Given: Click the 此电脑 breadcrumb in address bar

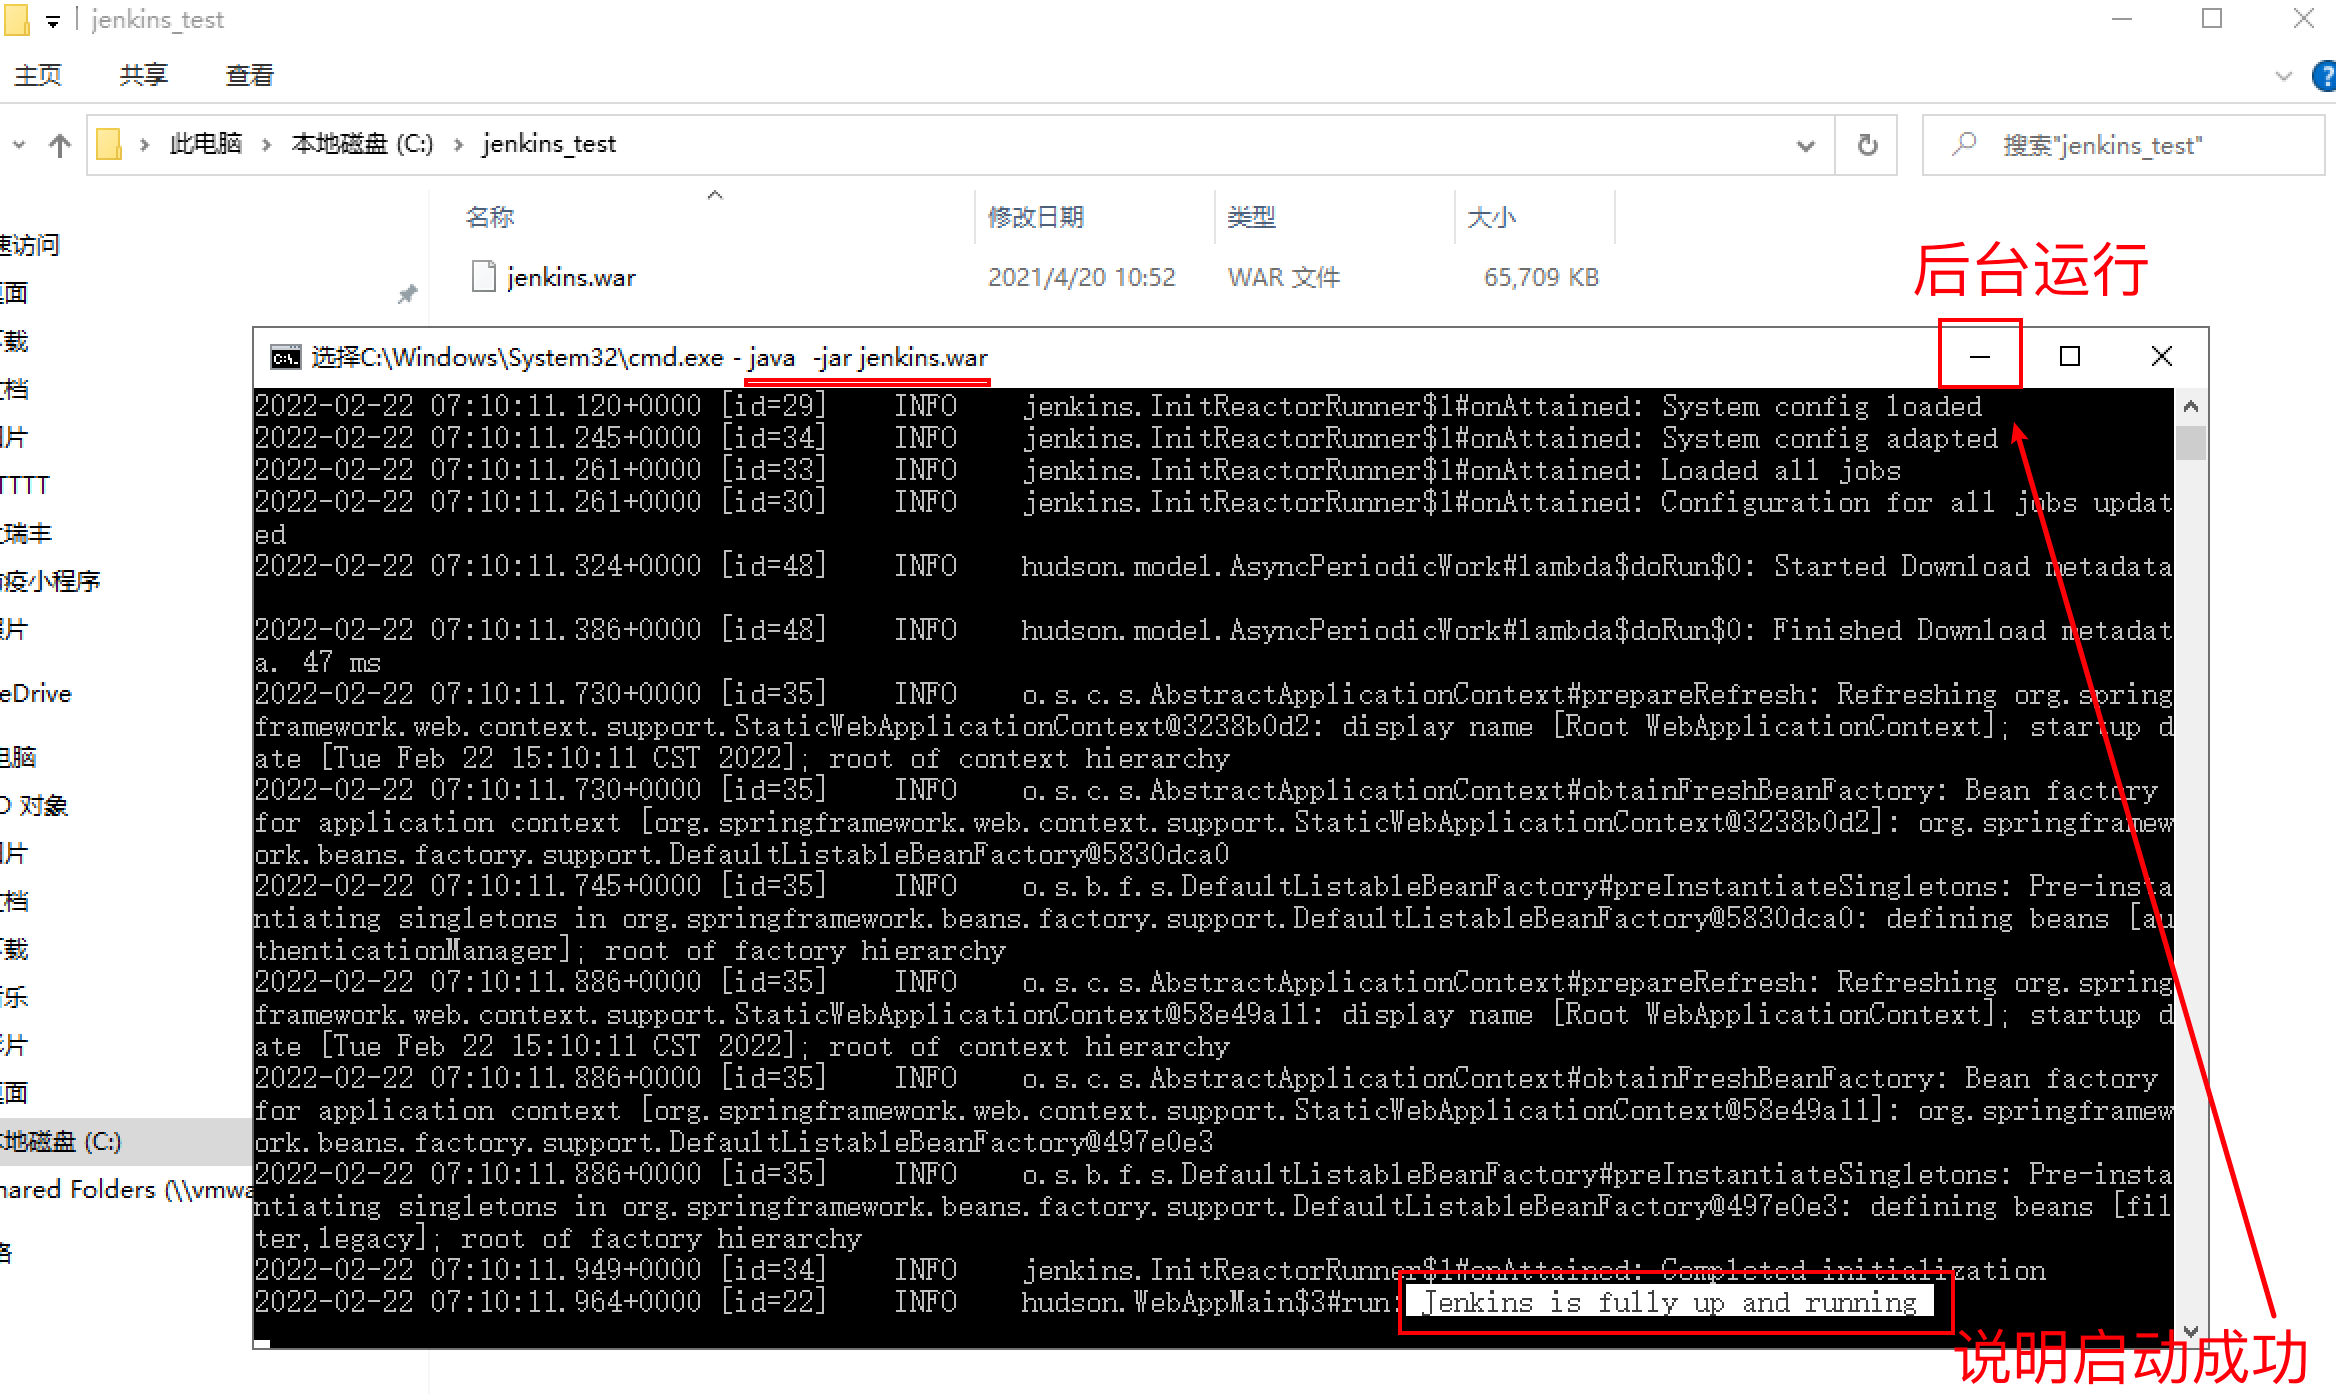Looking at the screenshot, I should pyautogui.click(x=205, y=144).
